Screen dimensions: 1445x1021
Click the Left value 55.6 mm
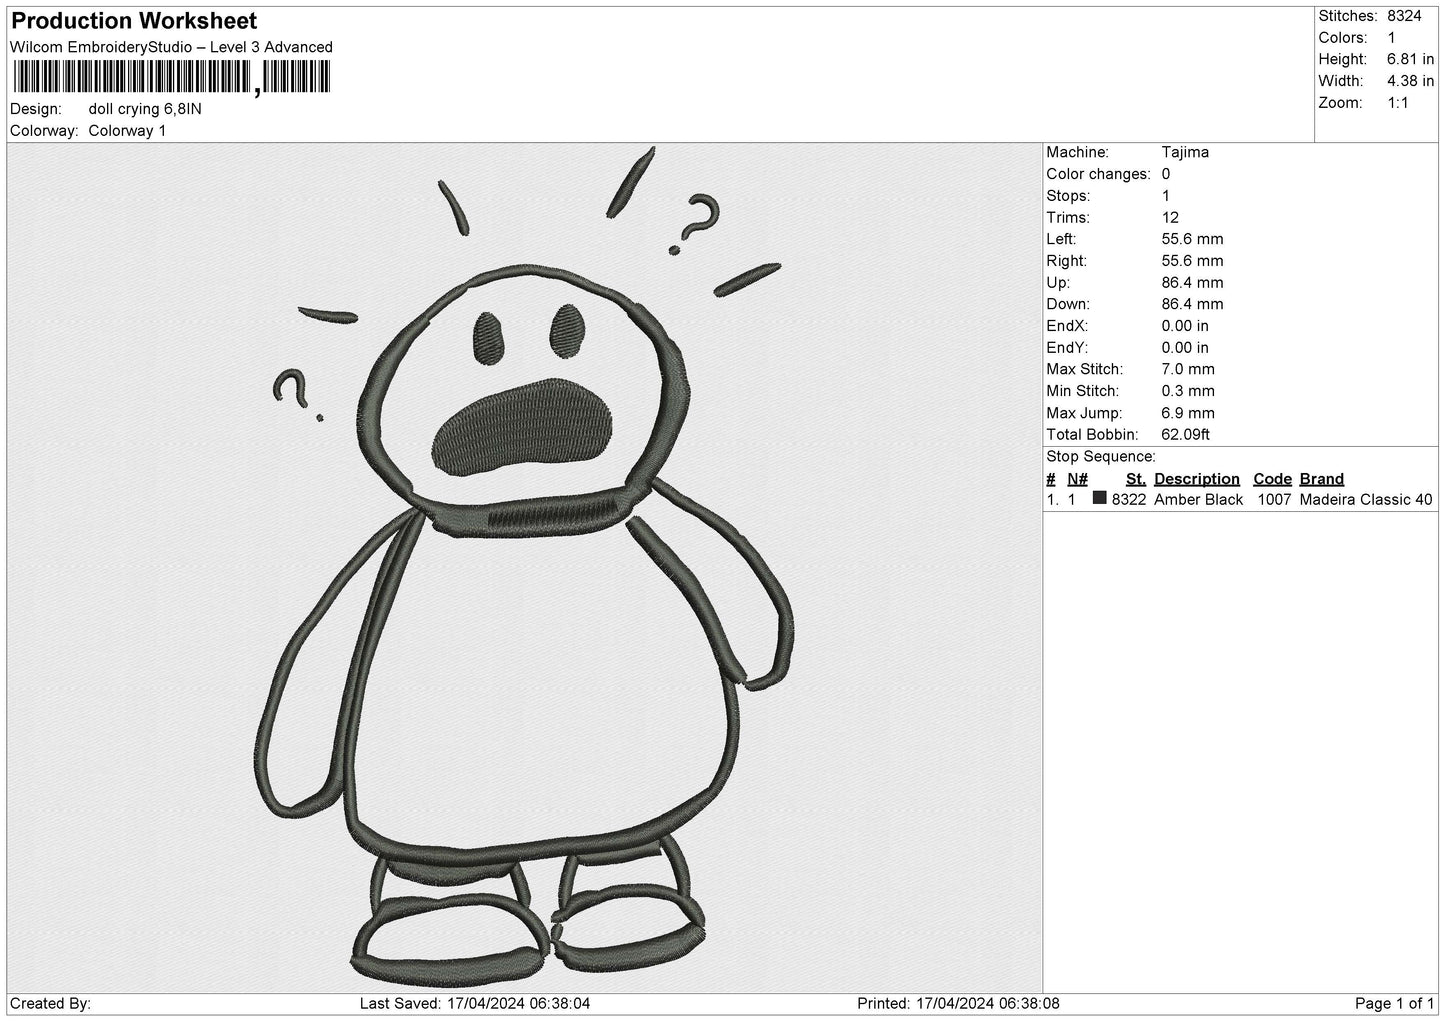coord(1192,239)
